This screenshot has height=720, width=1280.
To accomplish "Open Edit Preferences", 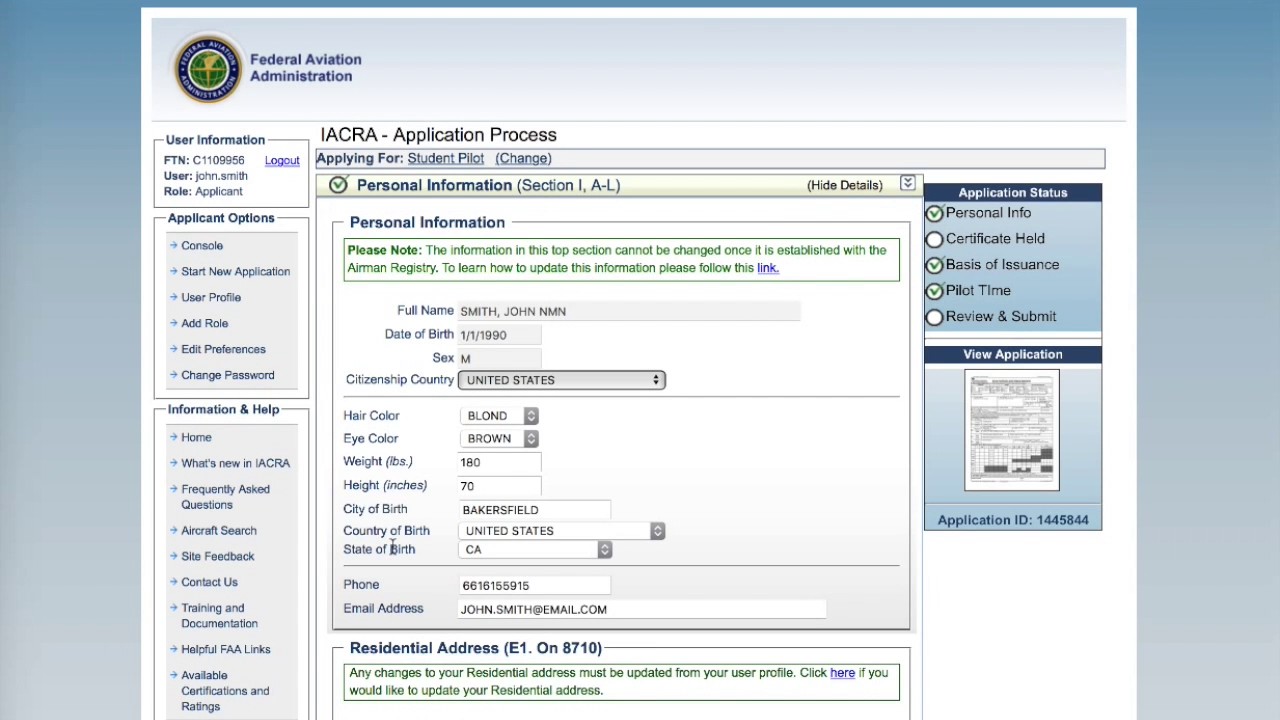I will pos(224,349).
